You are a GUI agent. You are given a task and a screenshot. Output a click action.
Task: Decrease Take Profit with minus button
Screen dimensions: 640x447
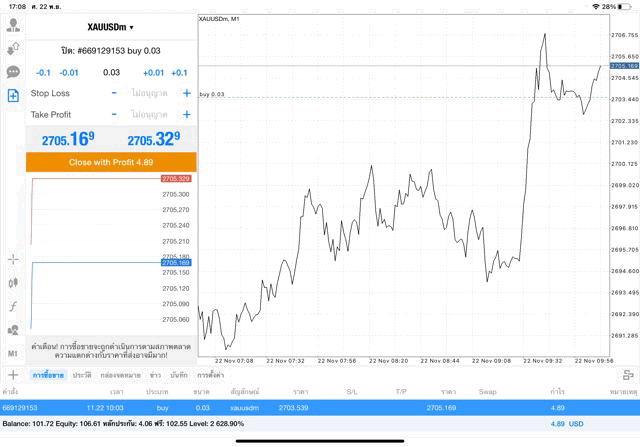pyautogui.click(x=114, y=115)
